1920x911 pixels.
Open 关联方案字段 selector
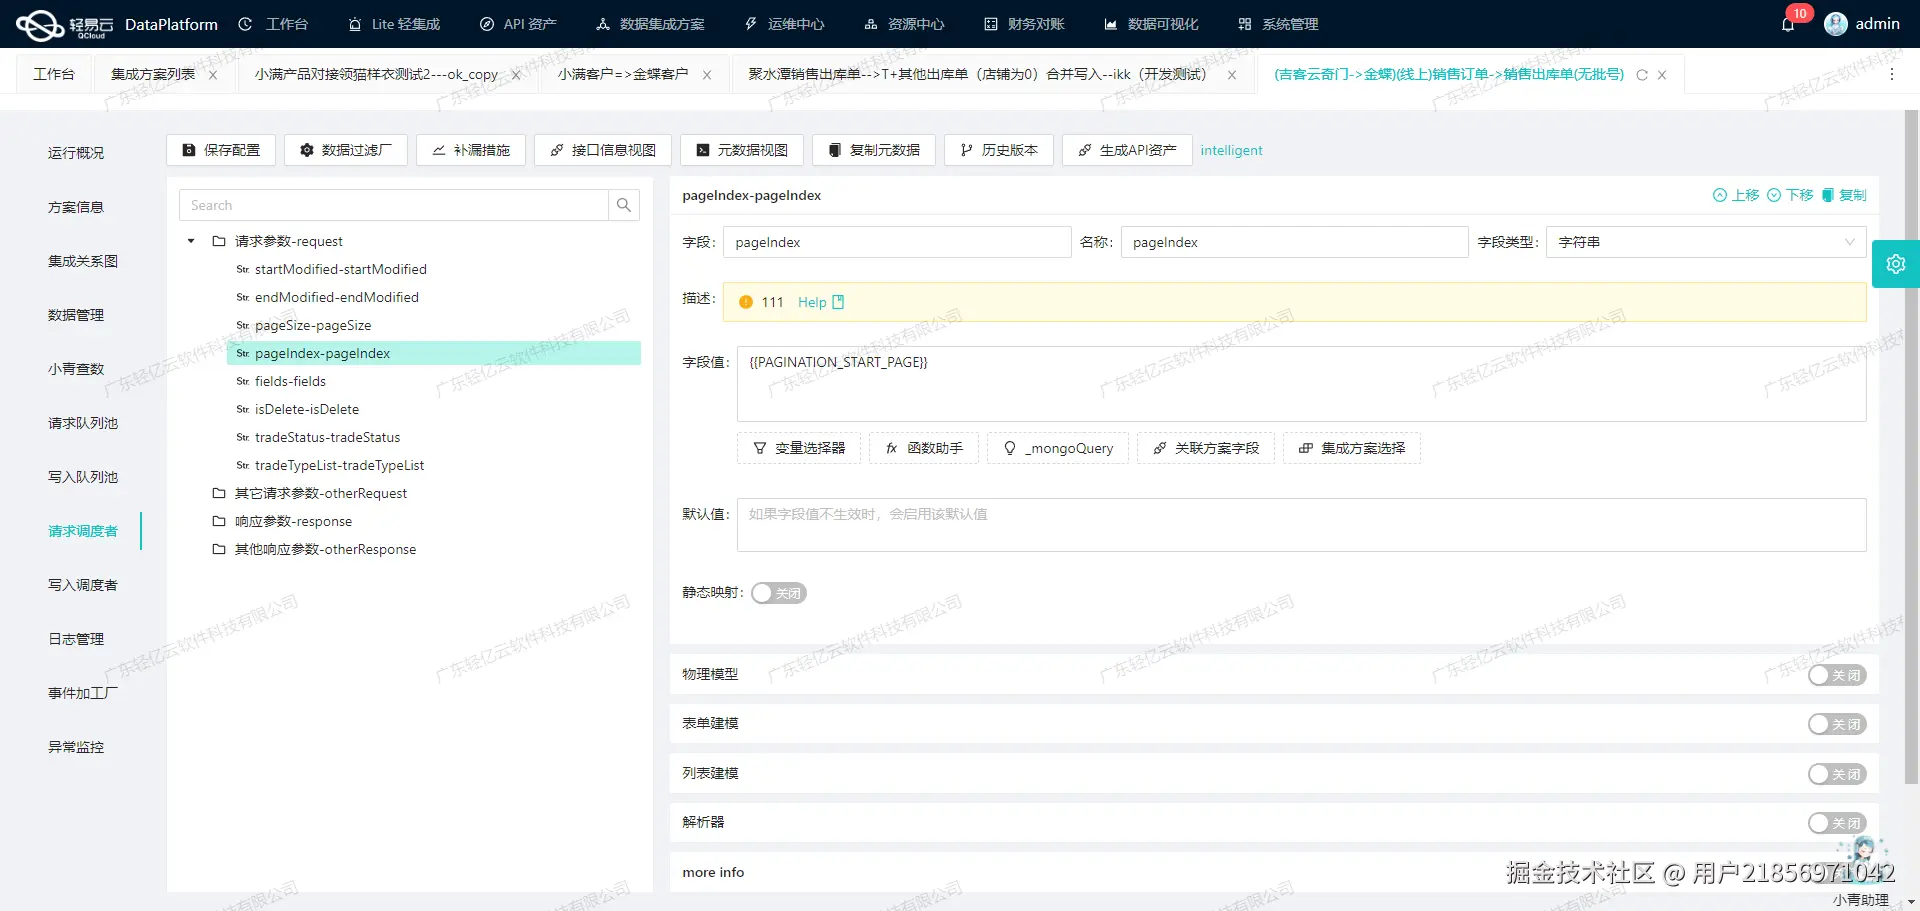pos(1205,448)
